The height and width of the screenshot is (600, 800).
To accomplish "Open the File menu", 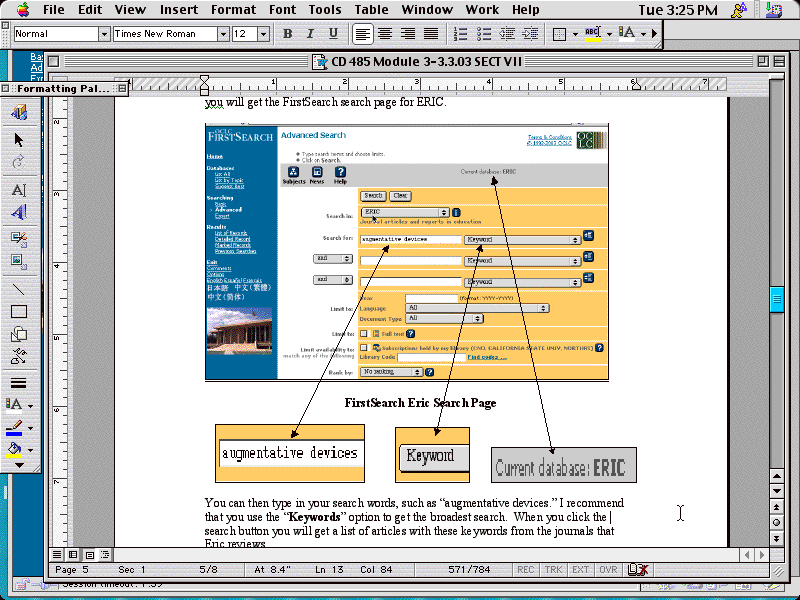I will point(54,10).
